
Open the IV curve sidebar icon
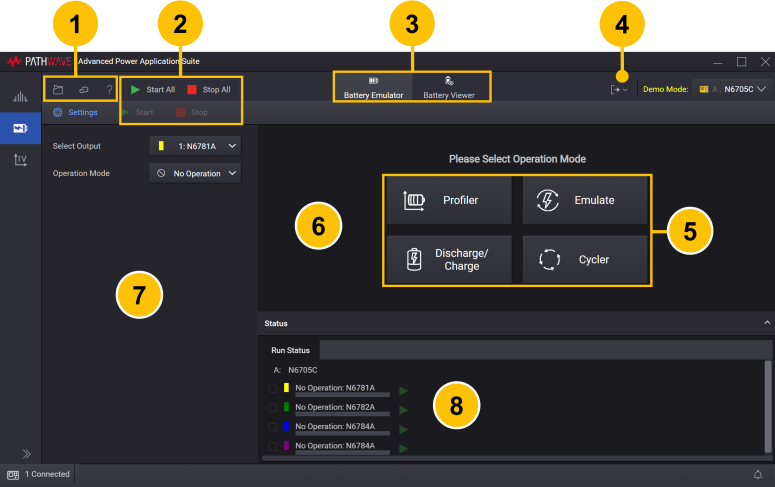click(x=20, y=159)
